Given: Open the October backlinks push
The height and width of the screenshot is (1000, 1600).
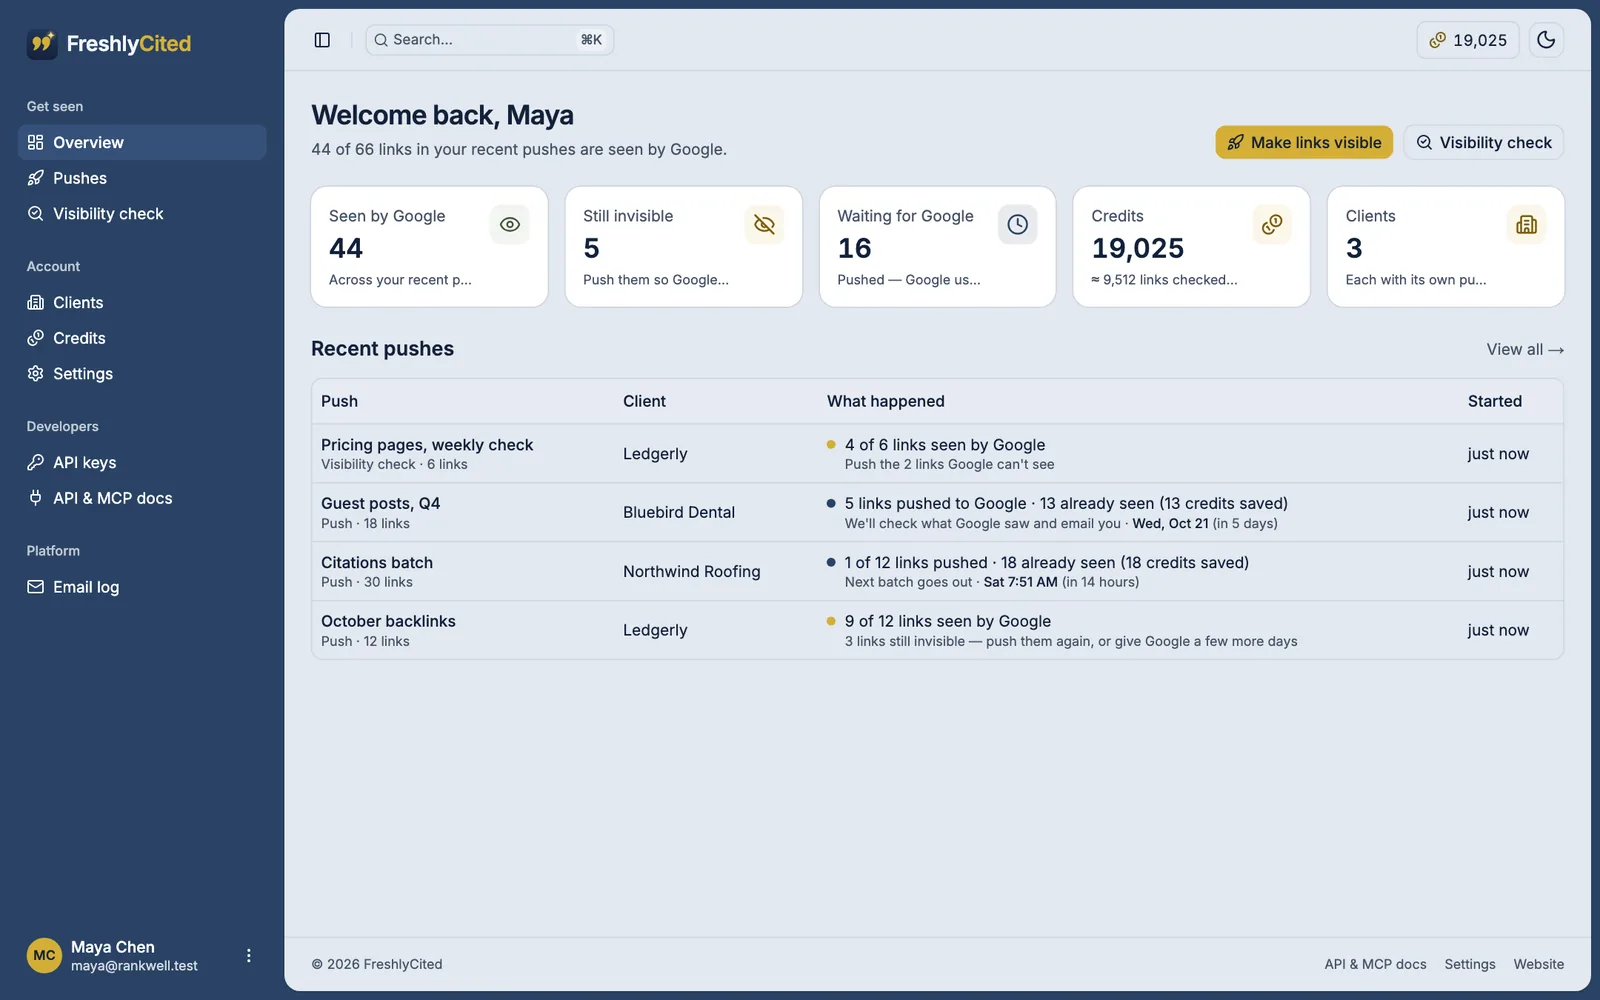Looking at the screenshot, I should tap(388, 621).
